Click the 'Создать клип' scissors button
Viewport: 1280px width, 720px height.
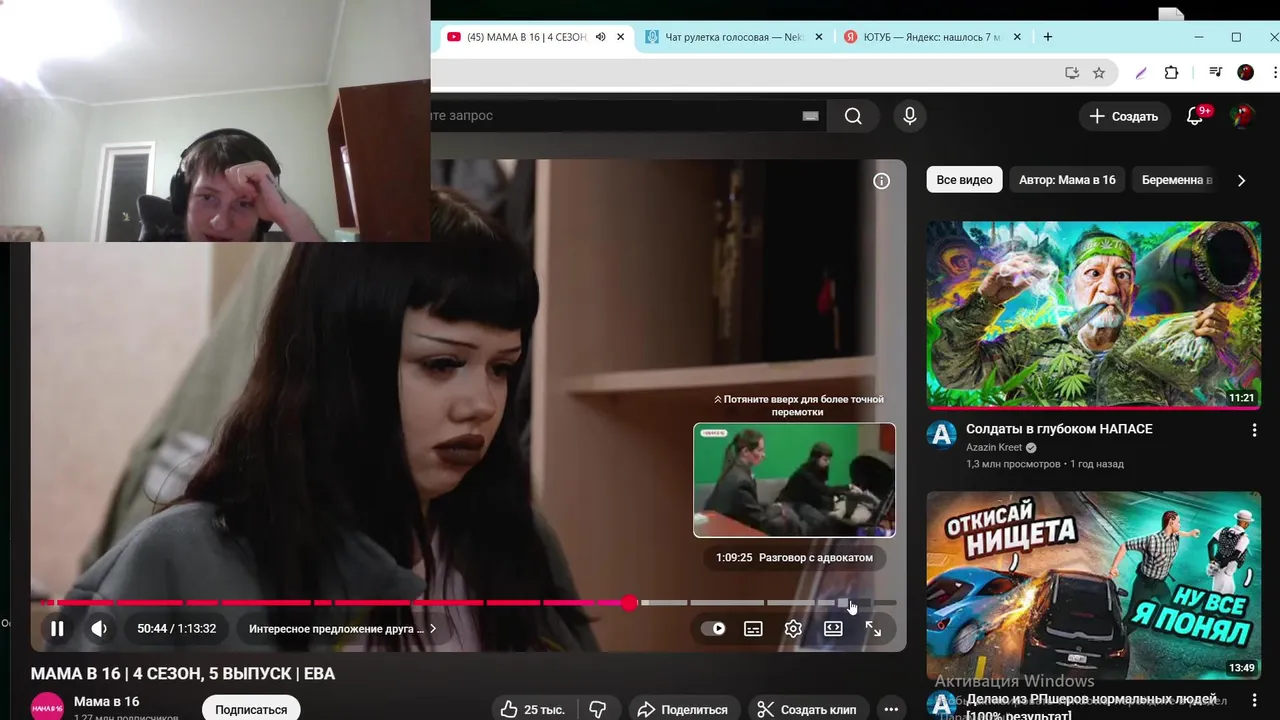click(x=806, y=709)
